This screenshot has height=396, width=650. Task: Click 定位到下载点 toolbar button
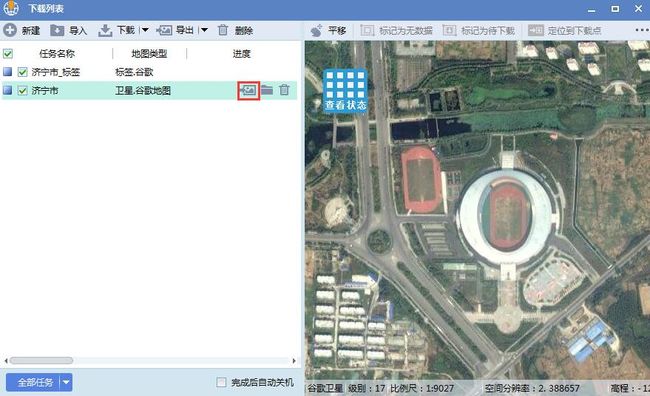(565, 30)
